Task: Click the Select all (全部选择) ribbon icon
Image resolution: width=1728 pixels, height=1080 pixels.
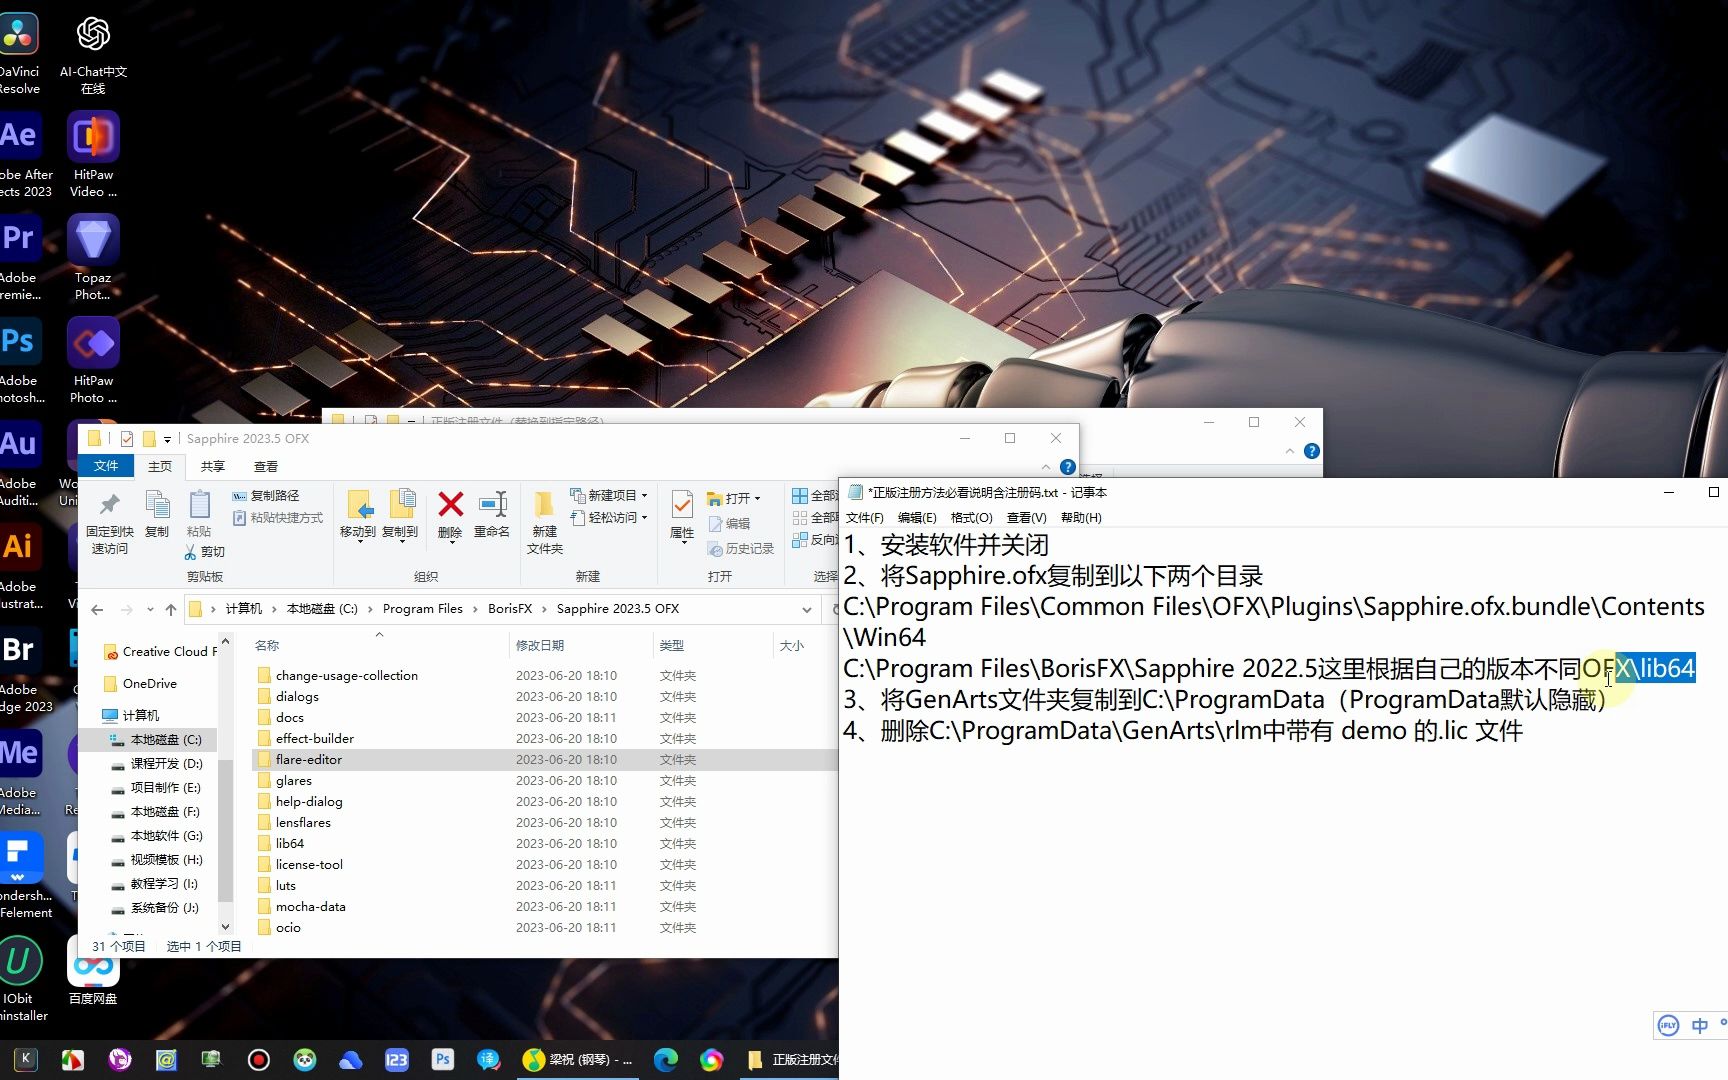Action: tap(799, 496)
